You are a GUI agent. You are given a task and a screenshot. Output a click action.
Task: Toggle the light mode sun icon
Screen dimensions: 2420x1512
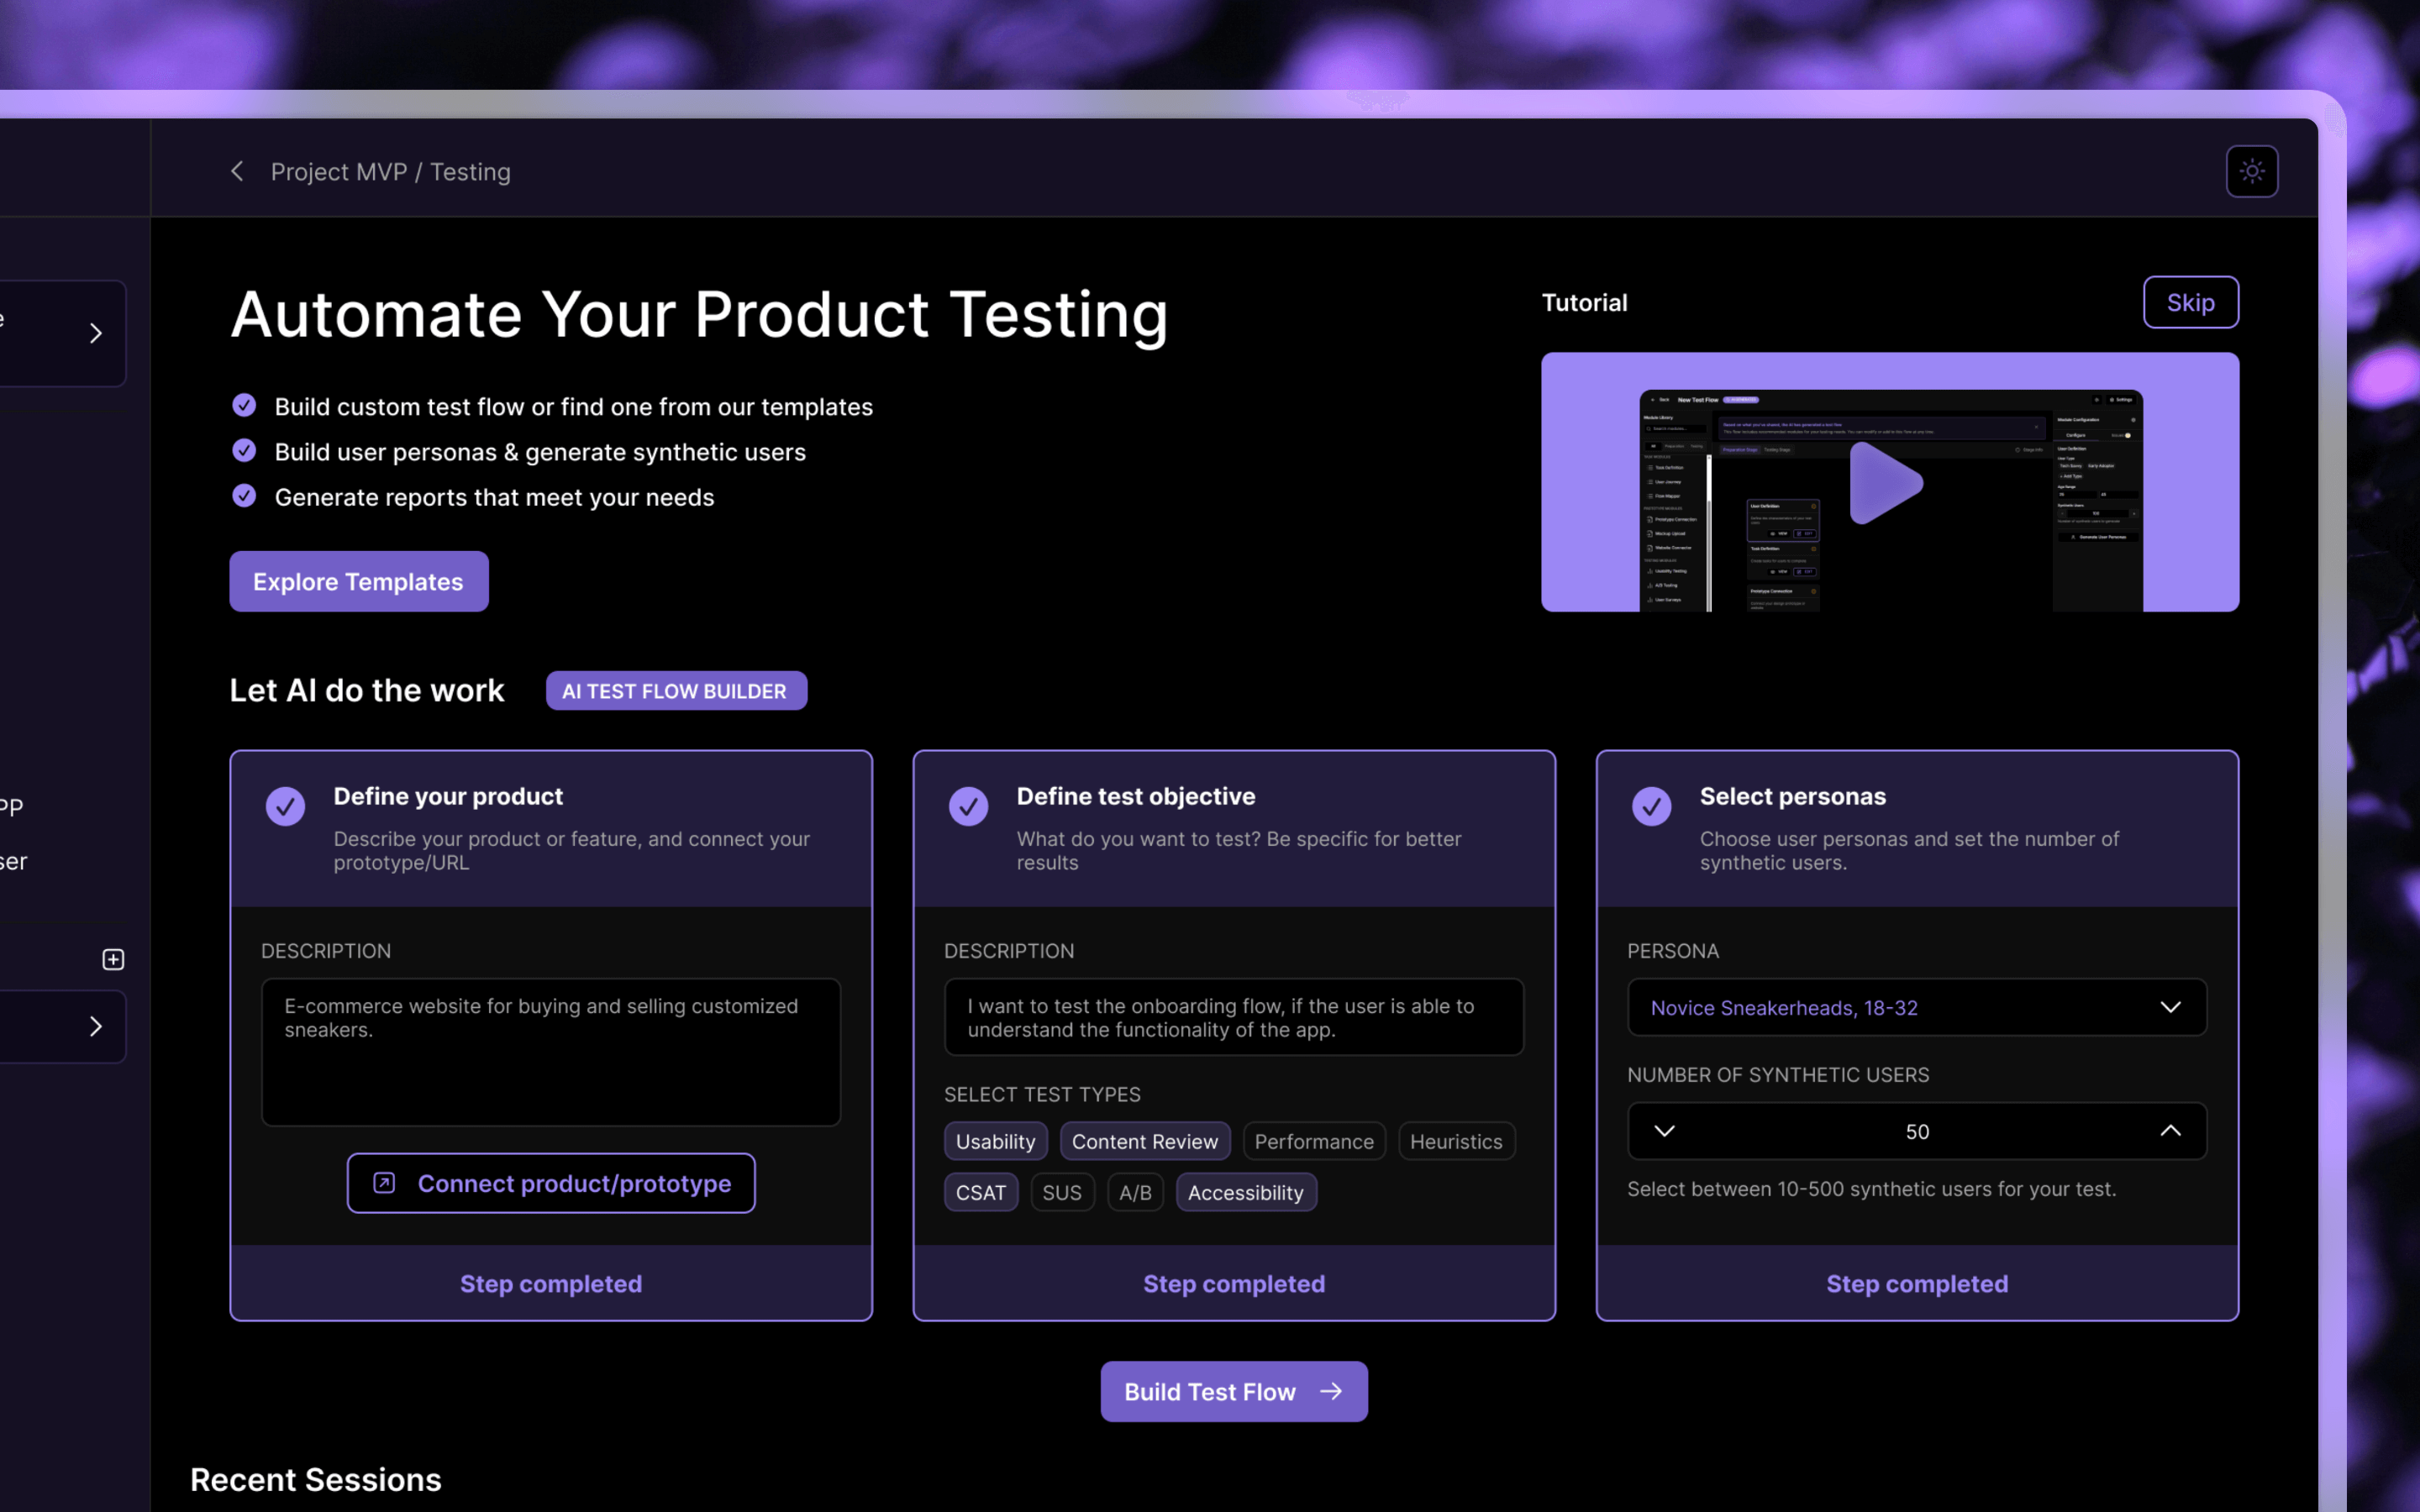coord(2251,171)
